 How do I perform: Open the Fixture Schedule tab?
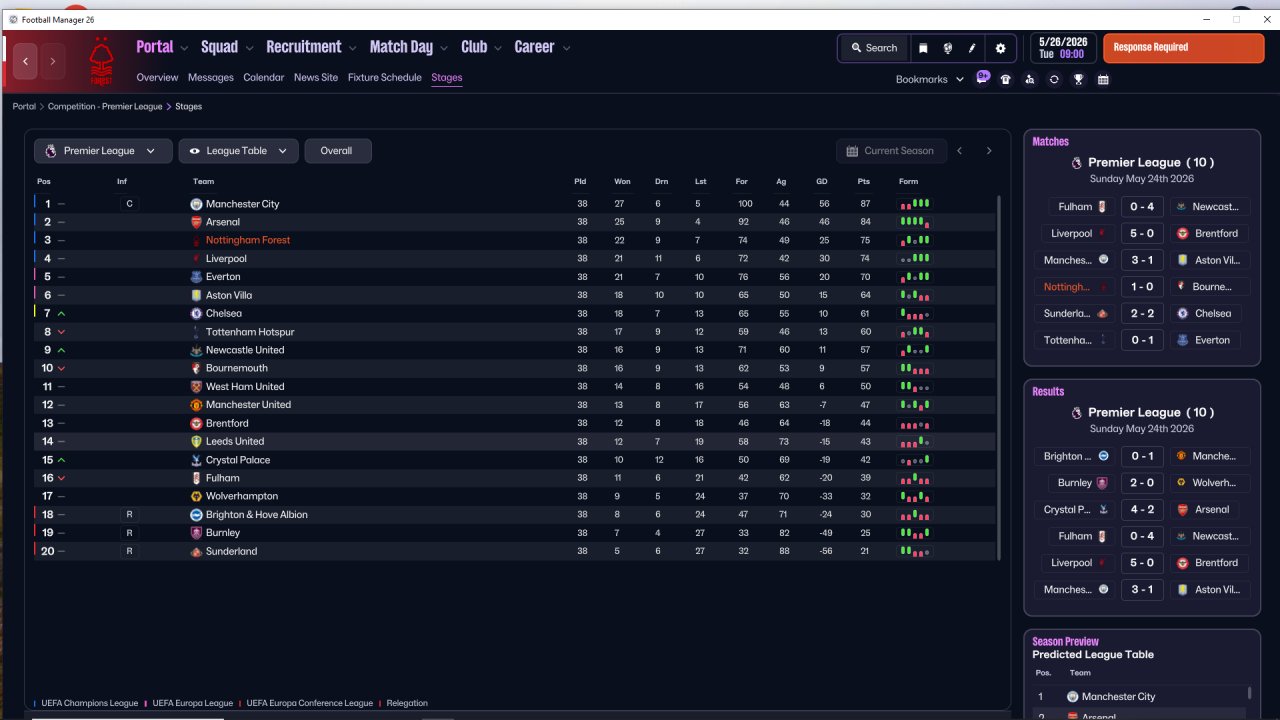(x=385, y=78)
